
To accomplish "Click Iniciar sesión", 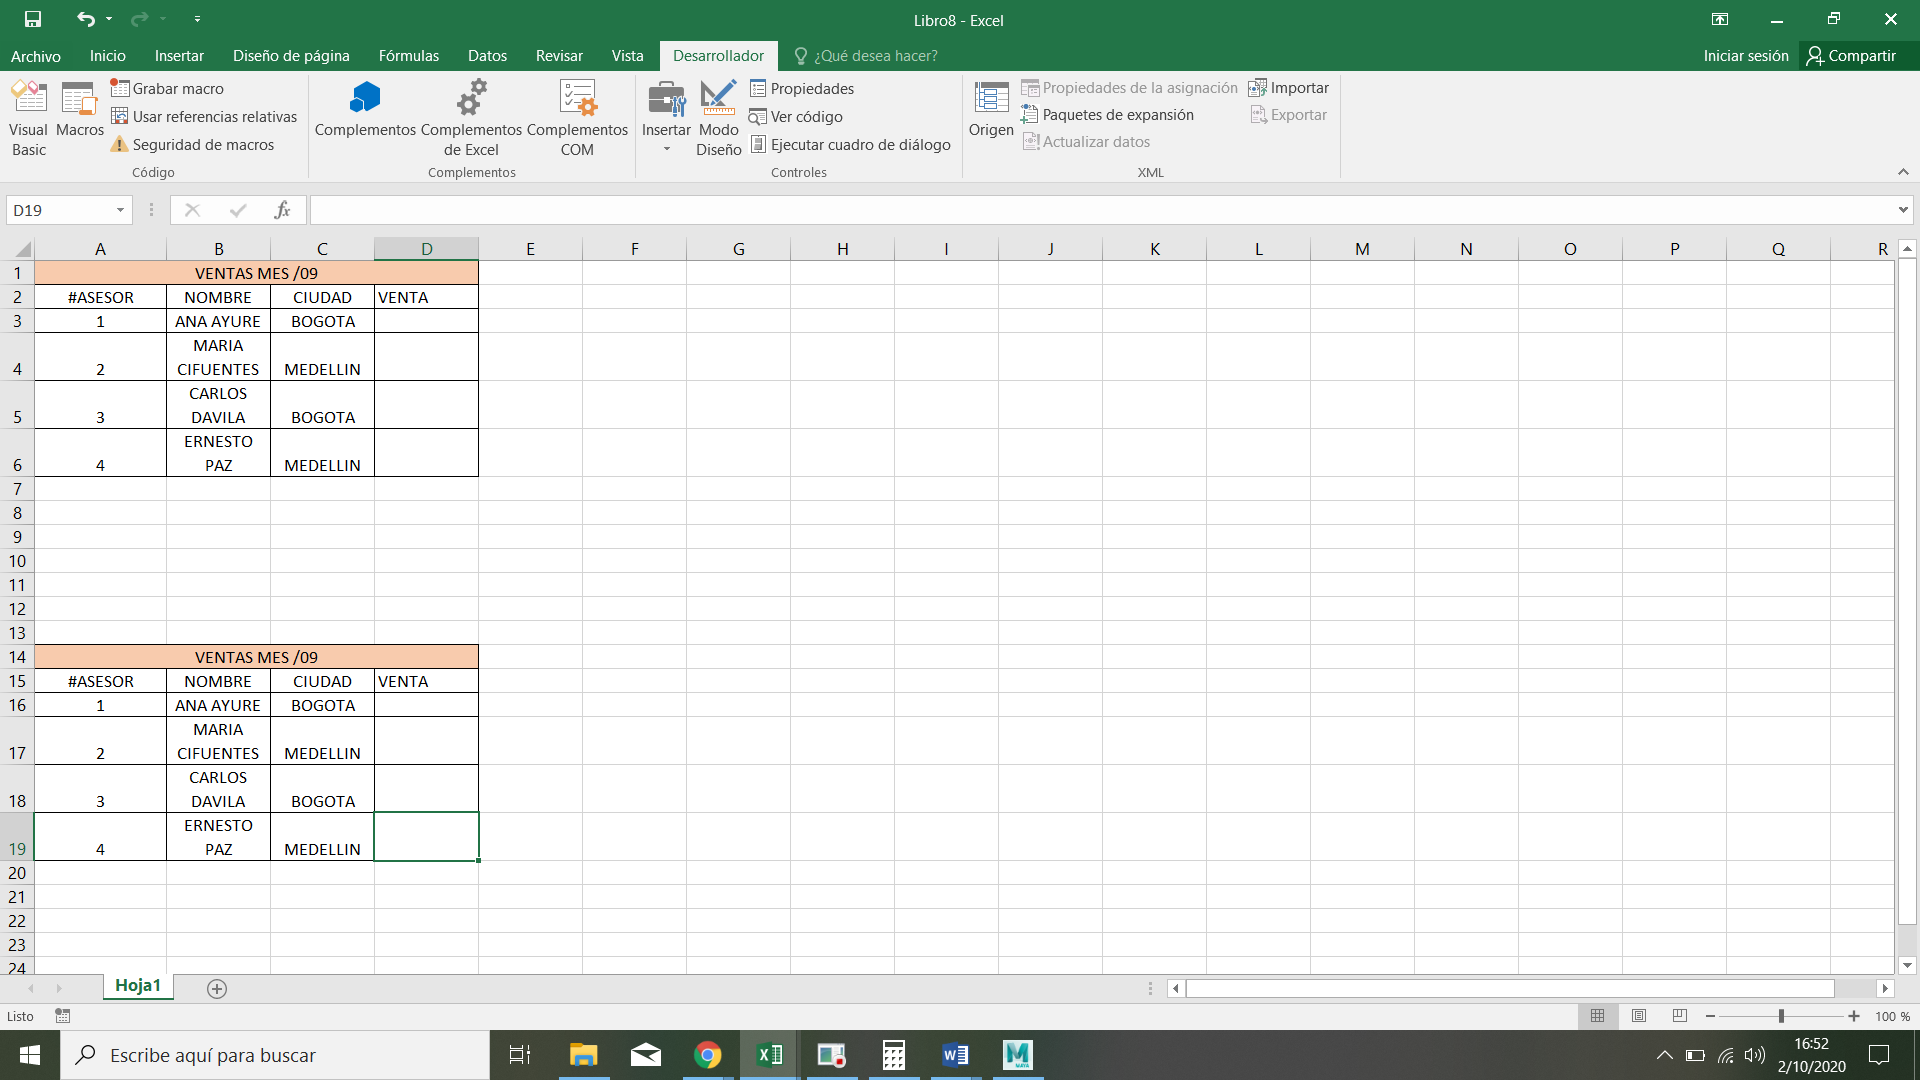I will (1744, 55).
